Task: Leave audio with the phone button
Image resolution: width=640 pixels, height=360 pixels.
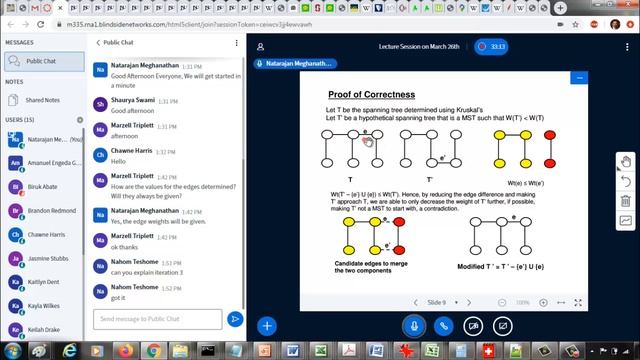Action: (444, 326)
